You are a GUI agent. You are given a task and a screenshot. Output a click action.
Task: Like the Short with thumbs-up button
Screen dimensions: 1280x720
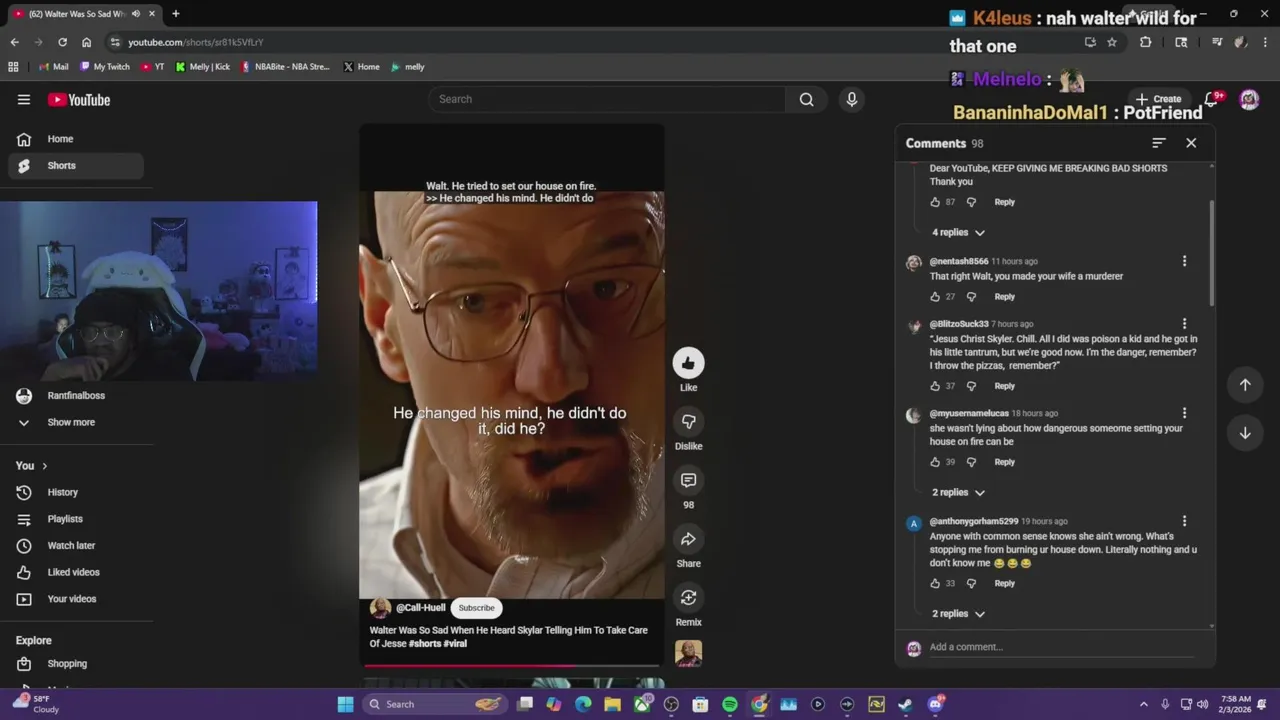pyautogui.click(x=688, y=363)
